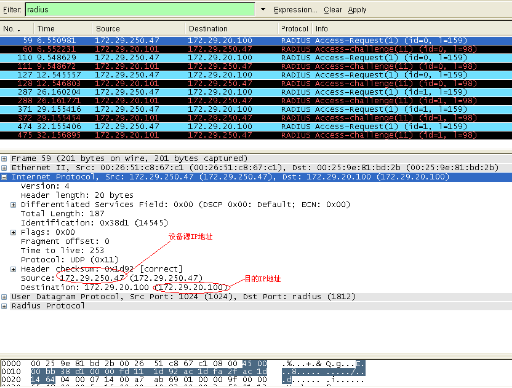
Task: Select the Fragment offset: 0 field
Action: coord(65,241)
